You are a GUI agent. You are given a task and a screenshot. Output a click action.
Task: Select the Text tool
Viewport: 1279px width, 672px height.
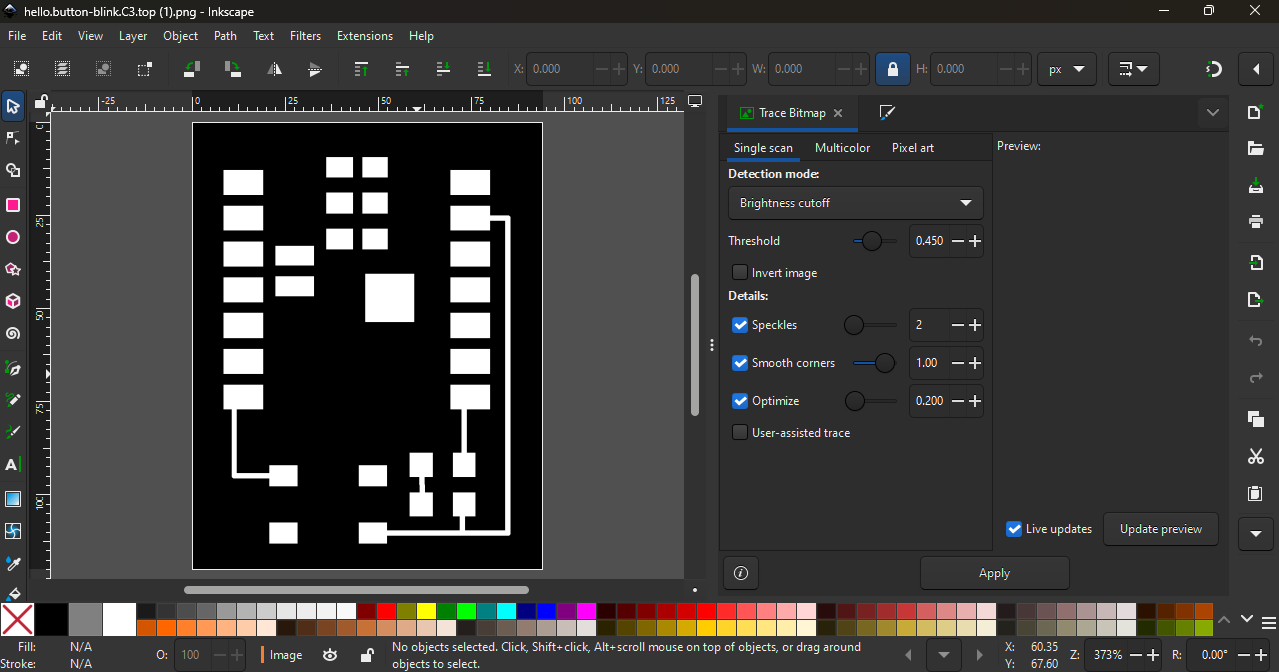click(13, 465)
